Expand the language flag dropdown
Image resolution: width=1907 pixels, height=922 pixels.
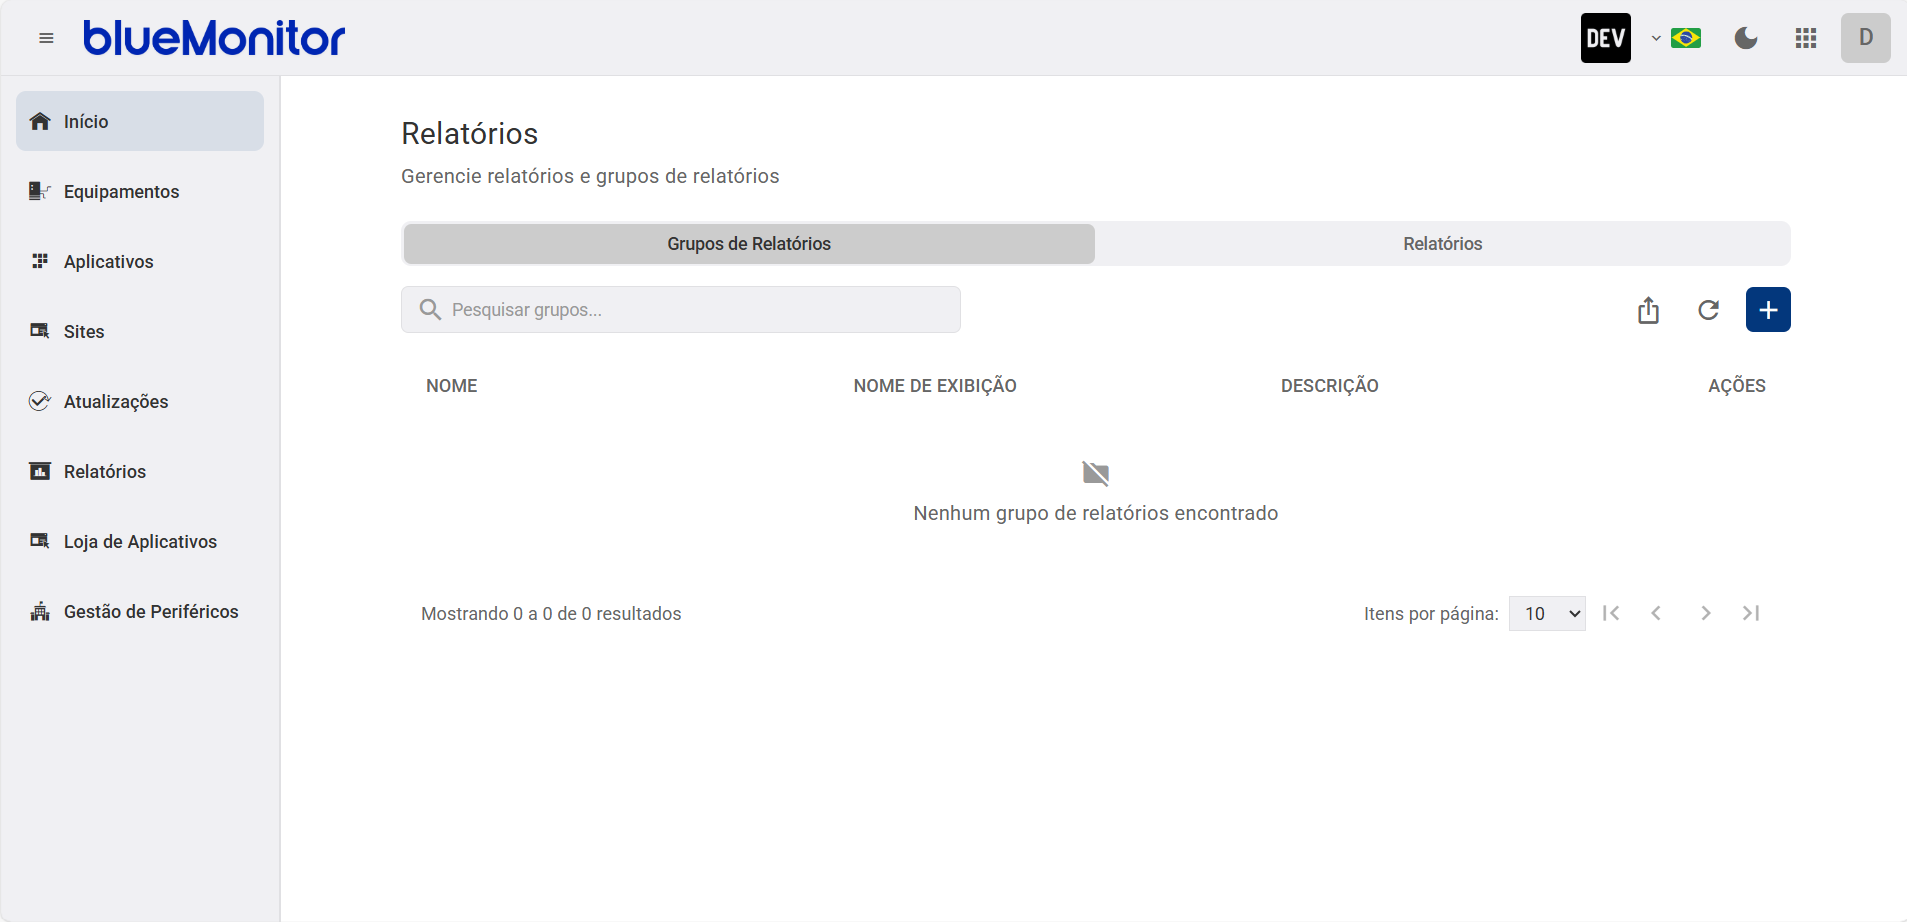point(1677,38)
